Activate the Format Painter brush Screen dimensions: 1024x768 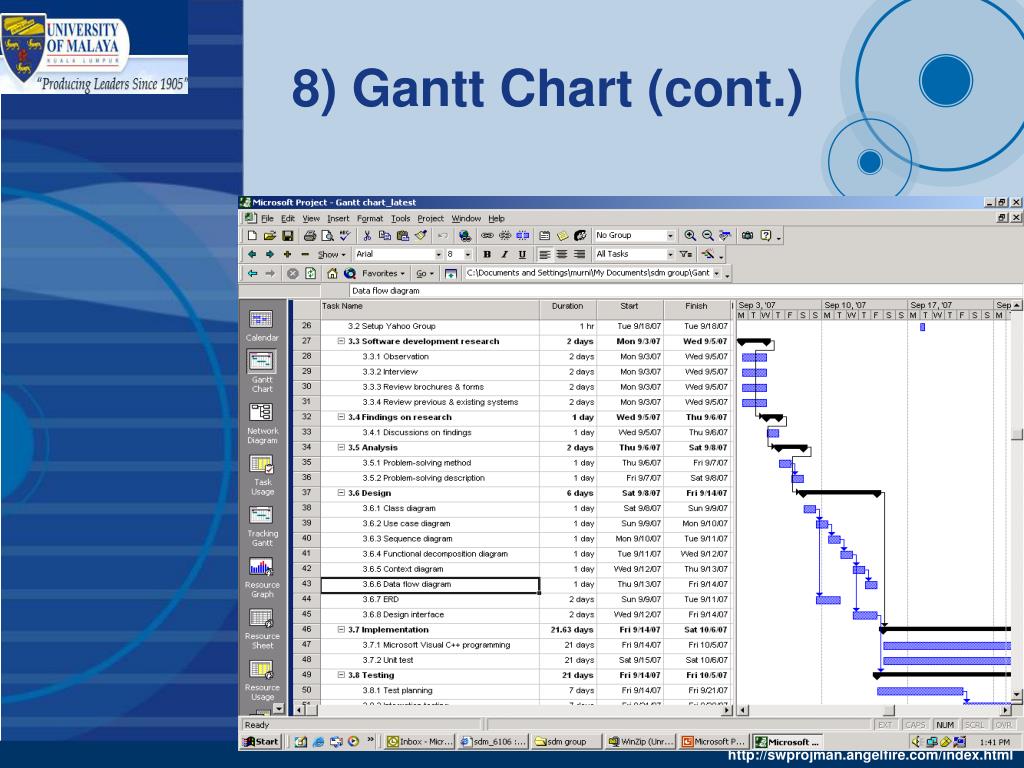pos(421,236)
